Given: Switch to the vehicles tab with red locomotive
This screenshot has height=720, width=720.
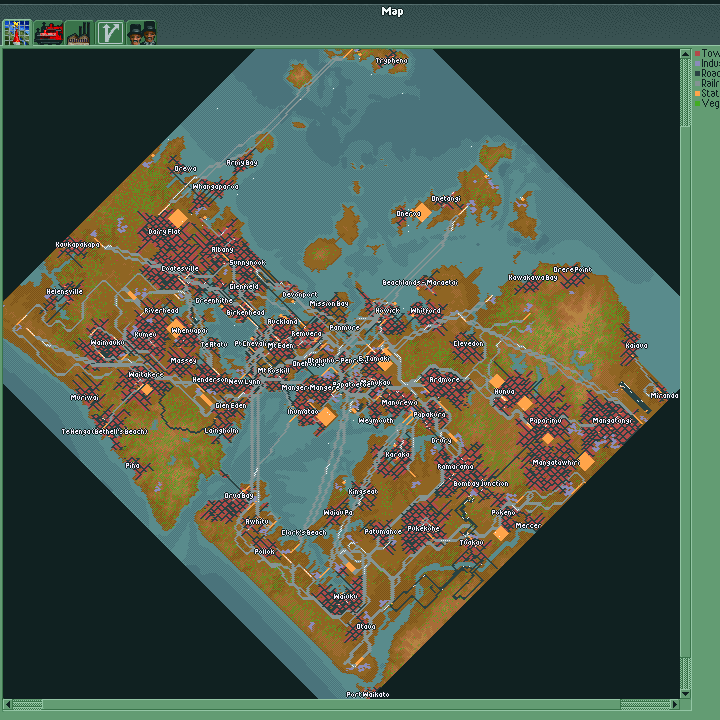Looking at the screenshot, I should (x=48, y=33).
